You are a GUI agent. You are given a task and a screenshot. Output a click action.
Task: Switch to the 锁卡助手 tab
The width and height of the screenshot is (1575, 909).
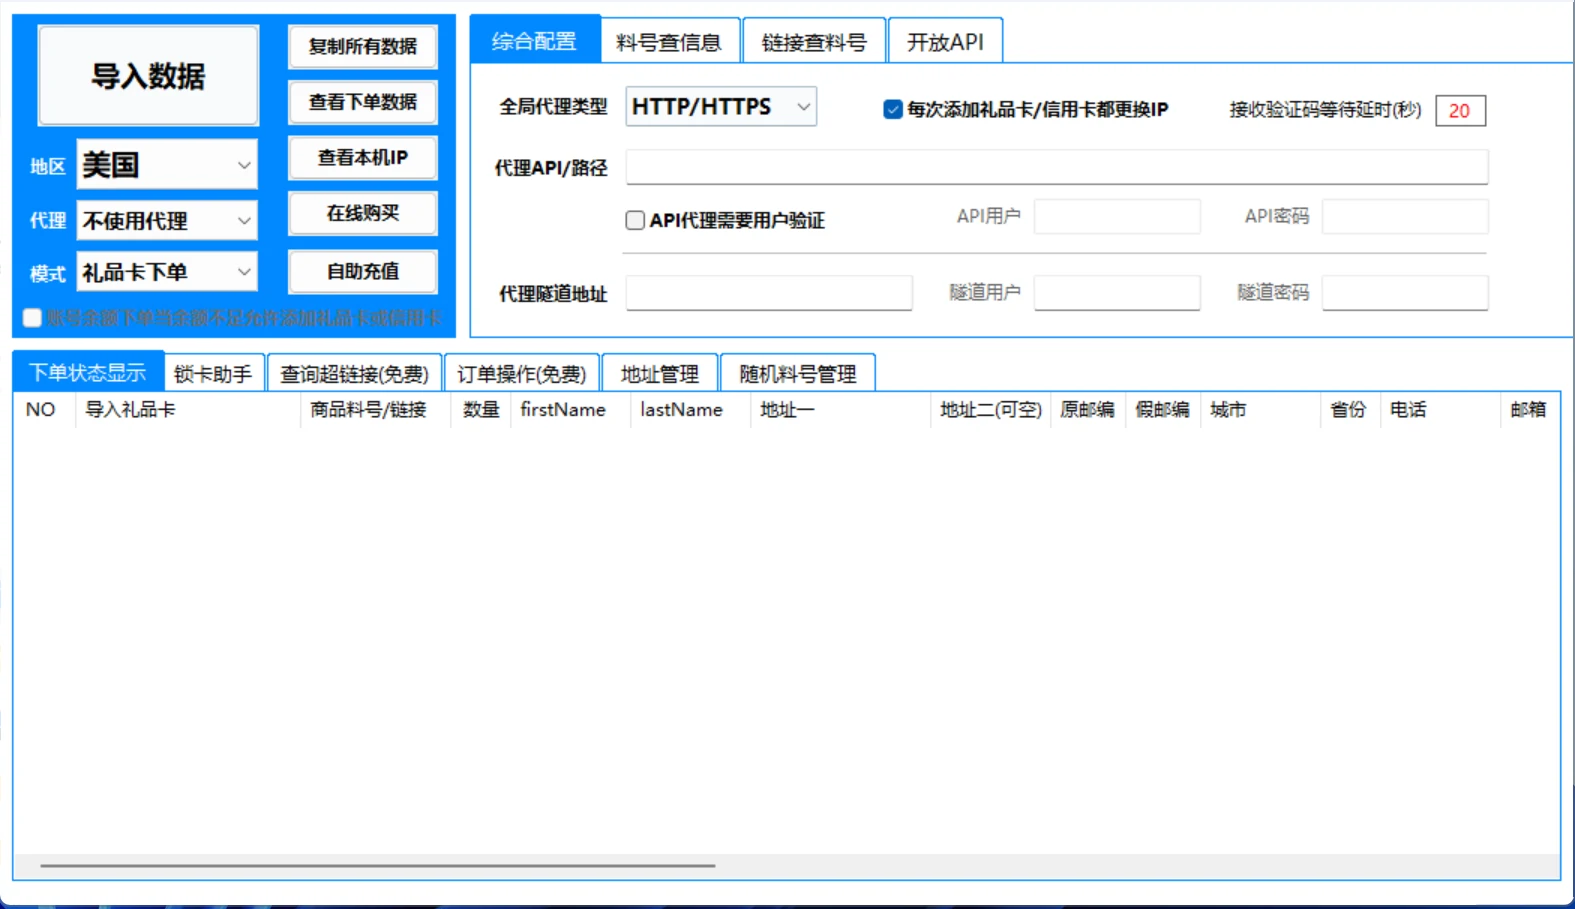[213, 374]
